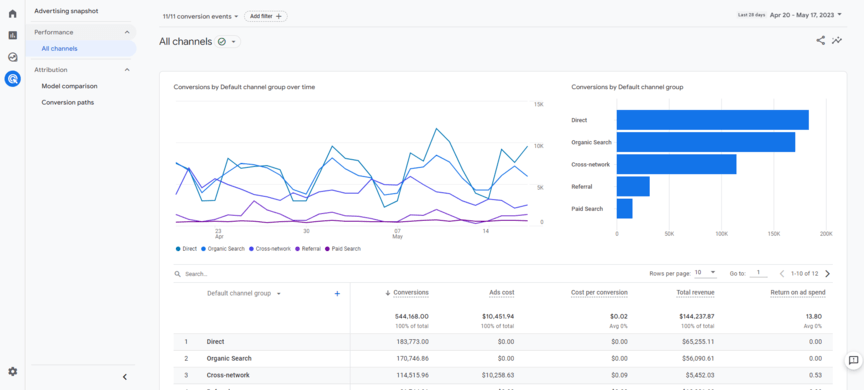Viewport: 864px width, 390px height.
Task: Open the Explore icon in left rail
Action: pyautogui.click(x=12, y=57)
